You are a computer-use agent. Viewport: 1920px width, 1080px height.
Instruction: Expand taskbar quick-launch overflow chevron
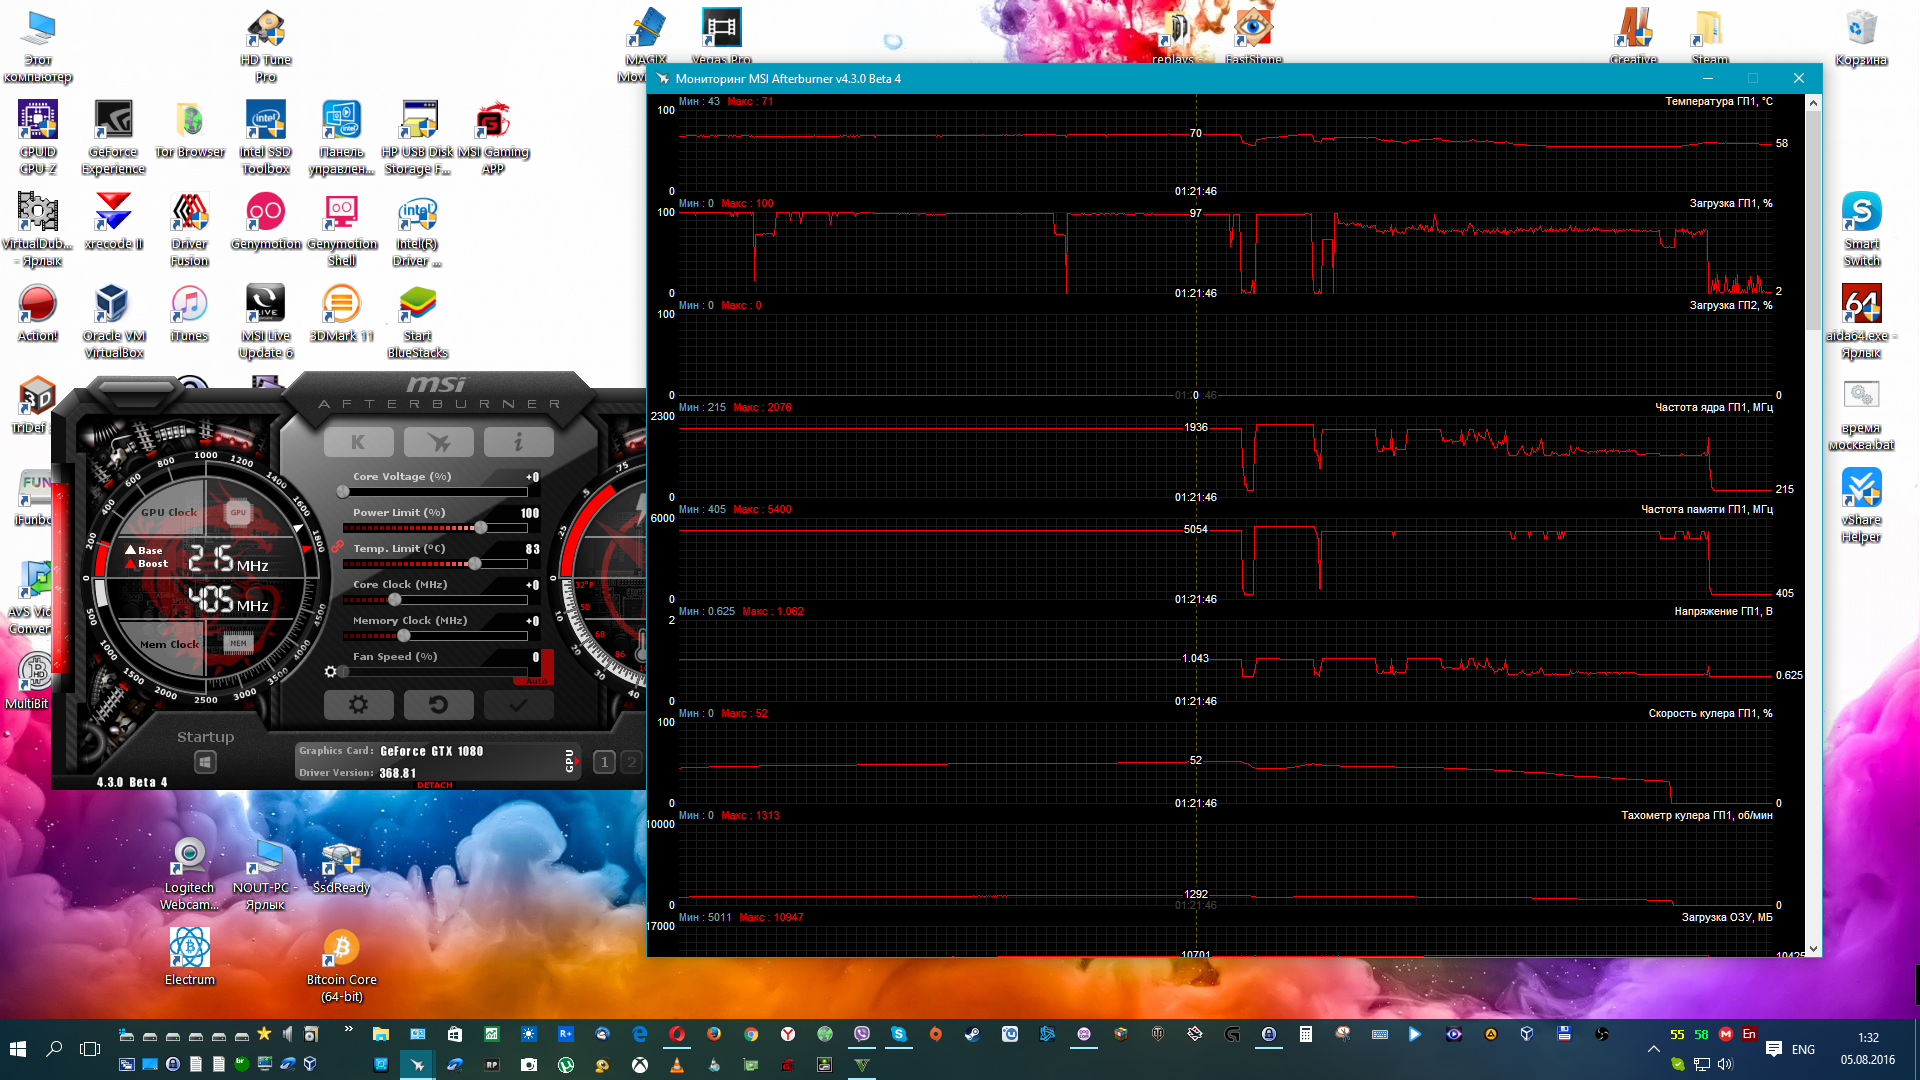(348, 1029)
